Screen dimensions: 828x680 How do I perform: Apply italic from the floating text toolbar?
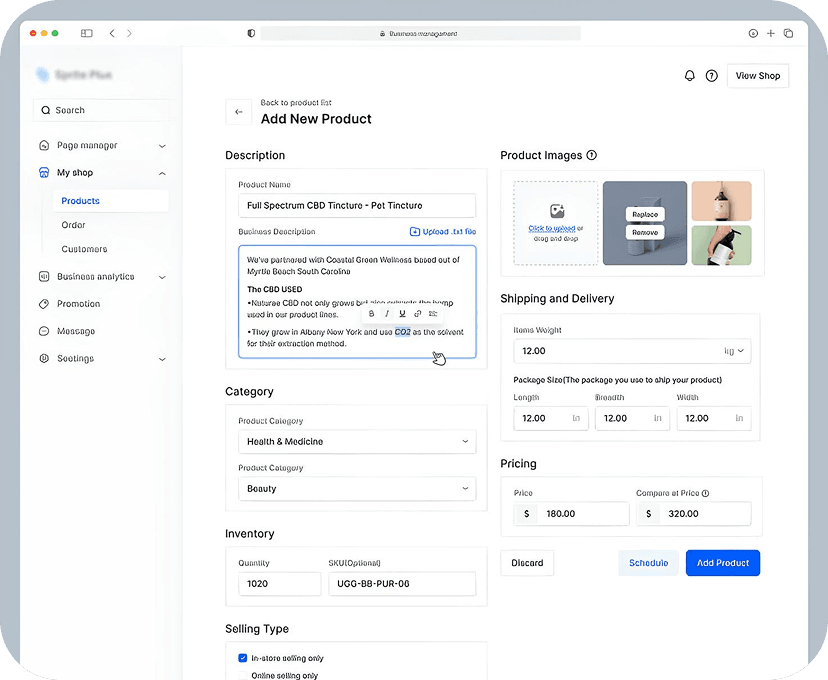387,314
